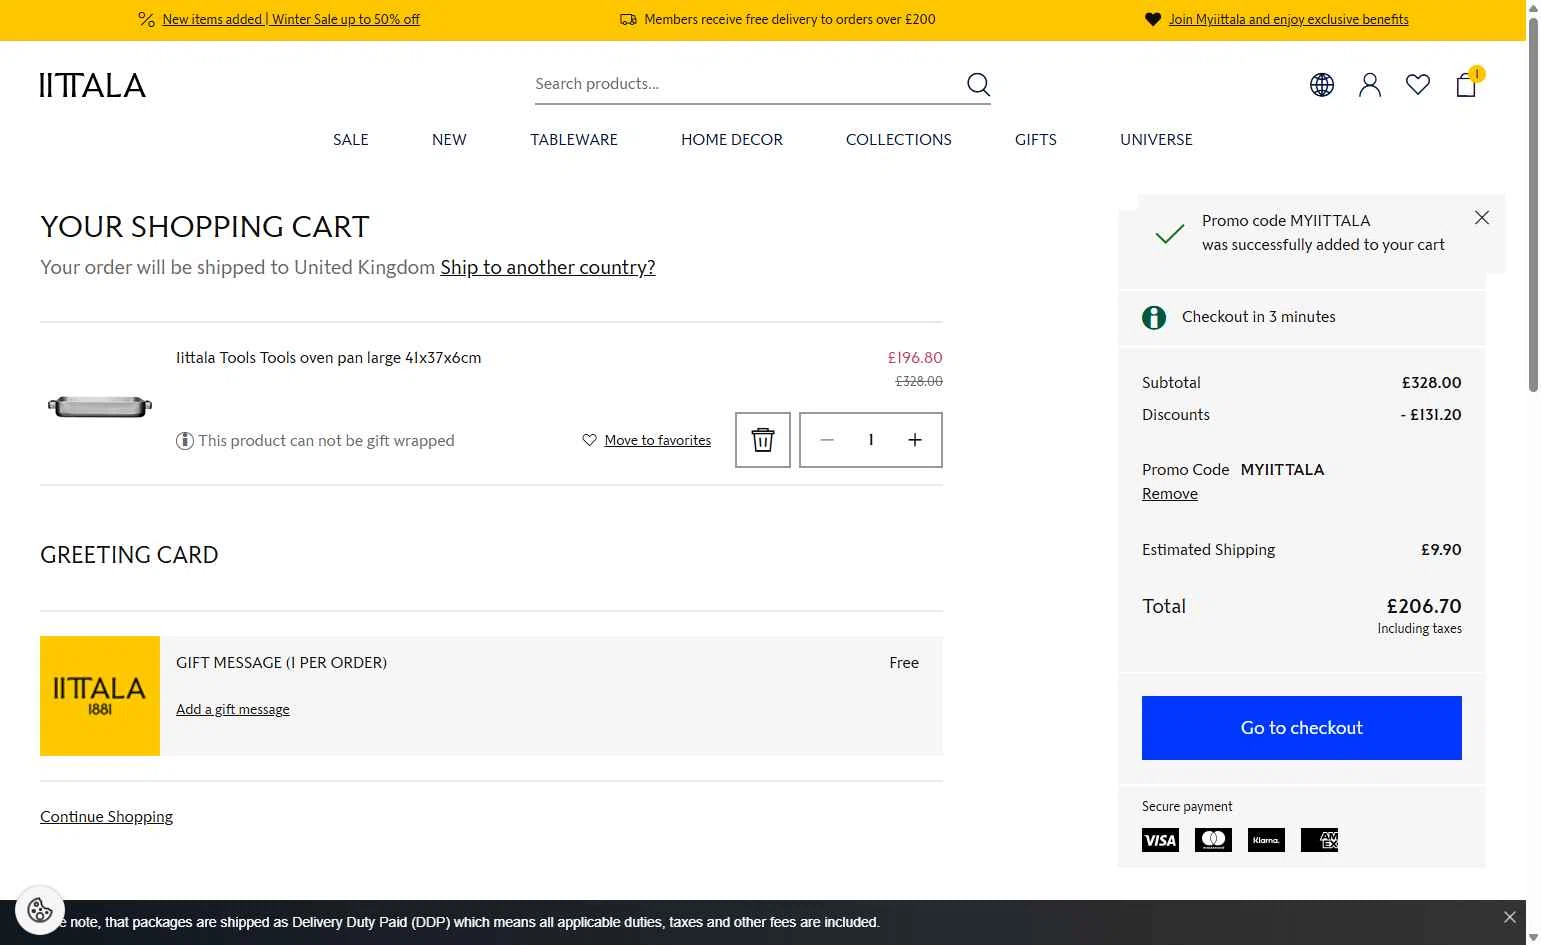Open the SALE menu

click(x=351, y=140)
